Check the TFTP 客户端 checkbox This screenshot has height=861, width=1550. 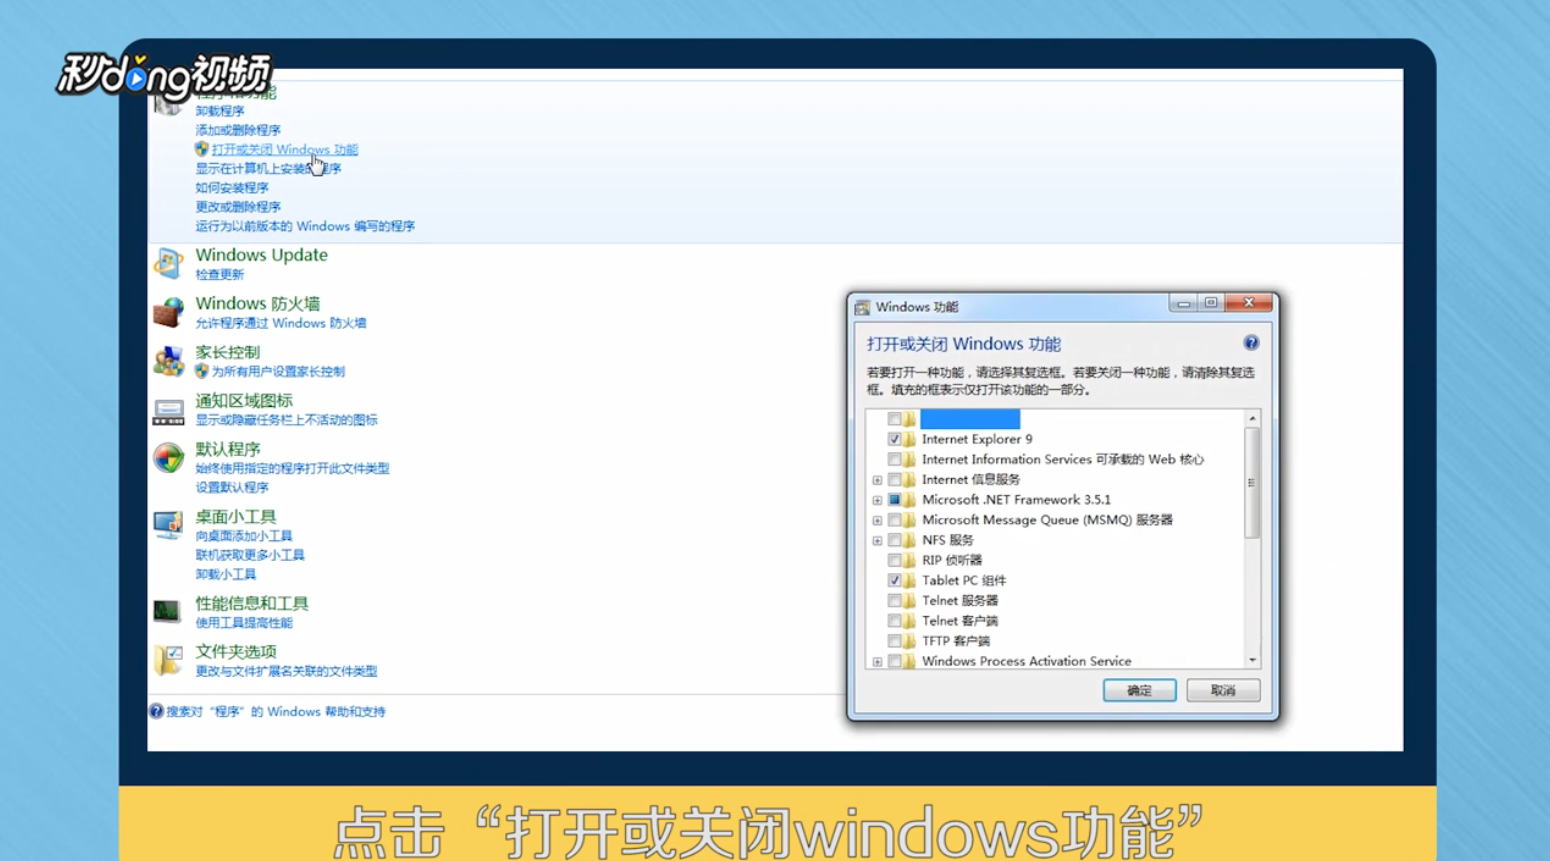coord(894,641)
